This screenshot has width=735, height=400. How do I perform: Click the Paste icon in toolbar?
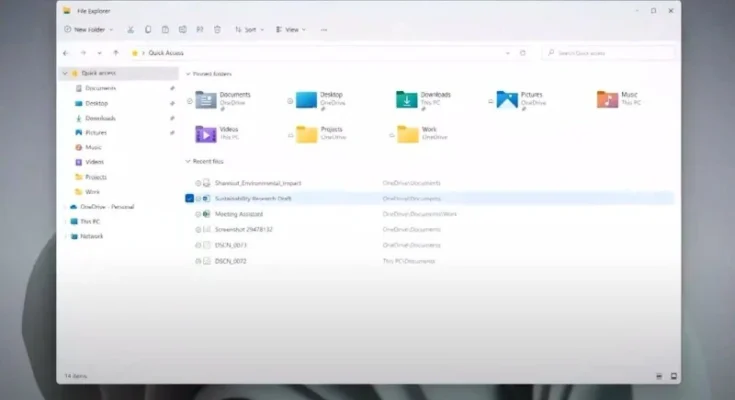[165, 30]
